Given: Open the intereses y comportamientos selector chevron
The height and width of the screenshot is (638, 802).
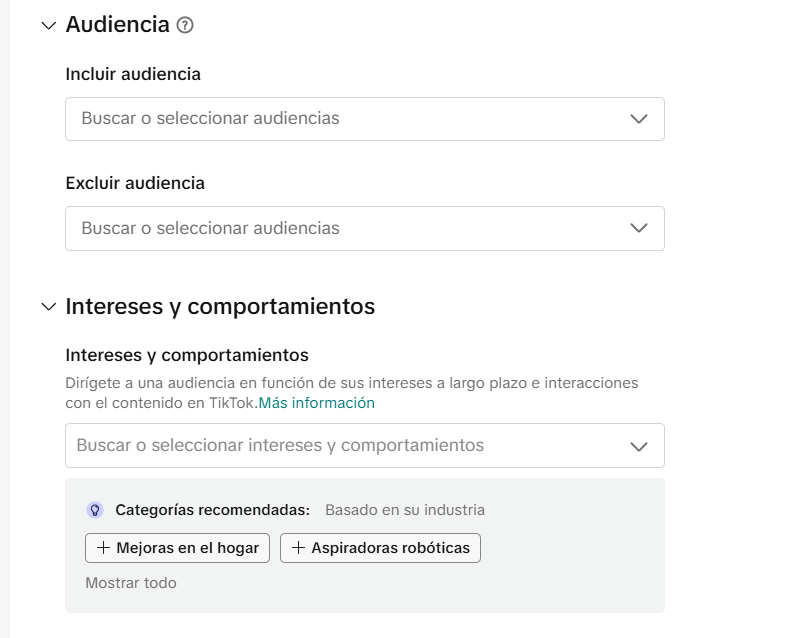Looking at the screenshot, I should tap(640, 445).
